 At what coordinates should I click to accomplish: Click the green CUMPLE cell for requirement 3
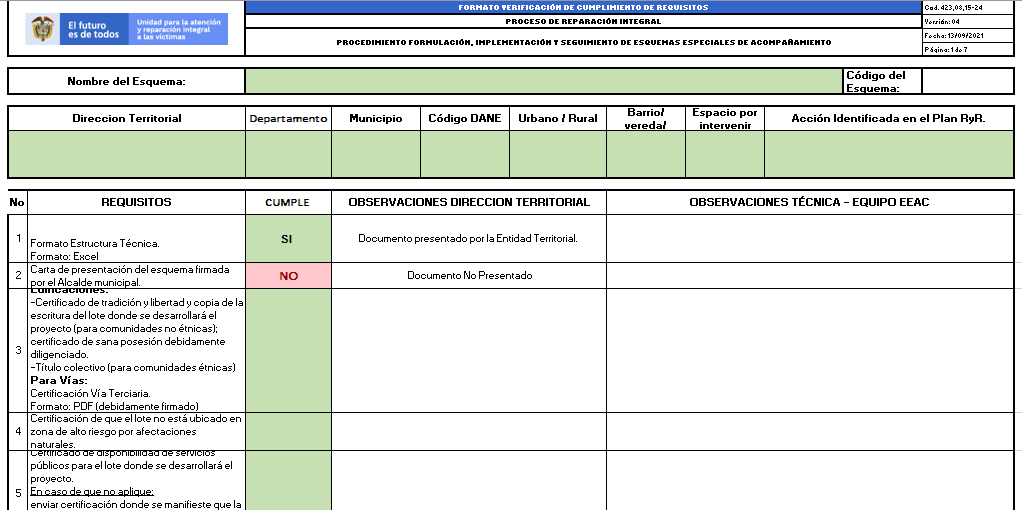[288, 350]
